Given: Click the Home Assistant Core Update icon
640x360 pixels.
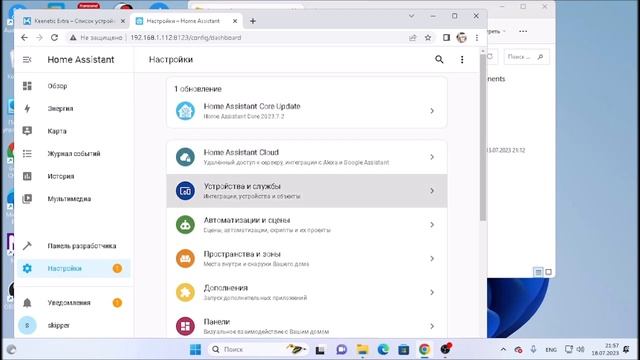Looking at the screenshot, I should click(185, 111).
